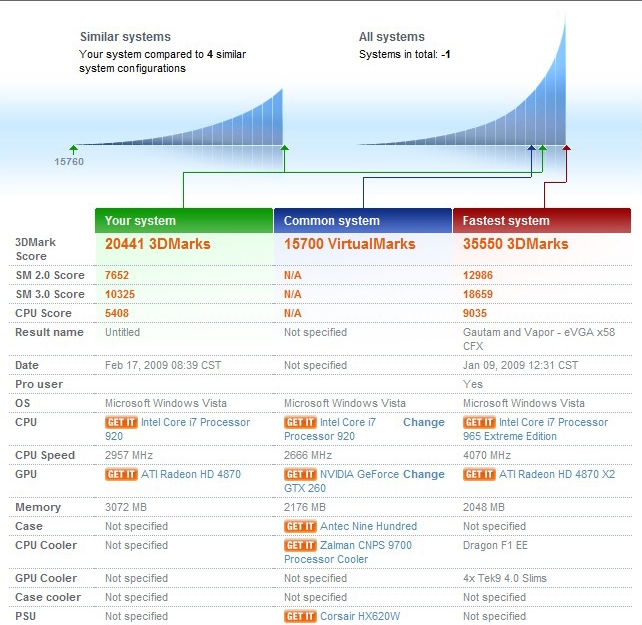Click GET IT badge for ATI Radeon HD 4870 in Your system
This screenshot has height=625, width=642.
[121, 474]
